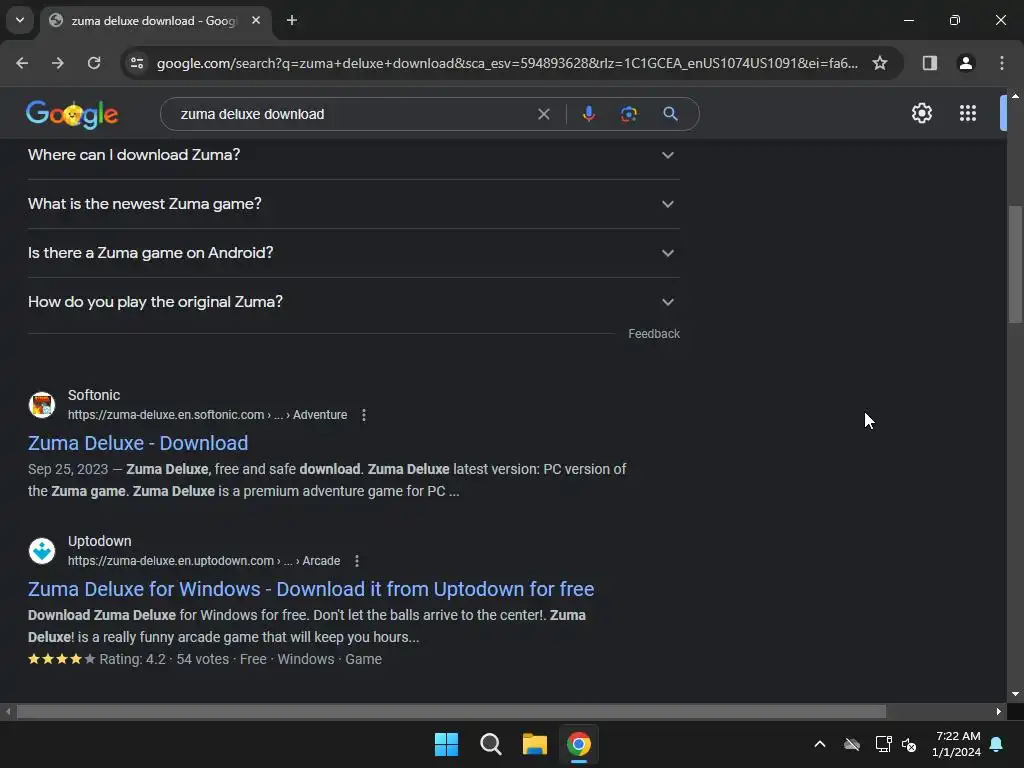The width and height of the screenshot is (1024, 768).
Task: Click the vertical scrollbar thumb
Action: click(1015, 264)
